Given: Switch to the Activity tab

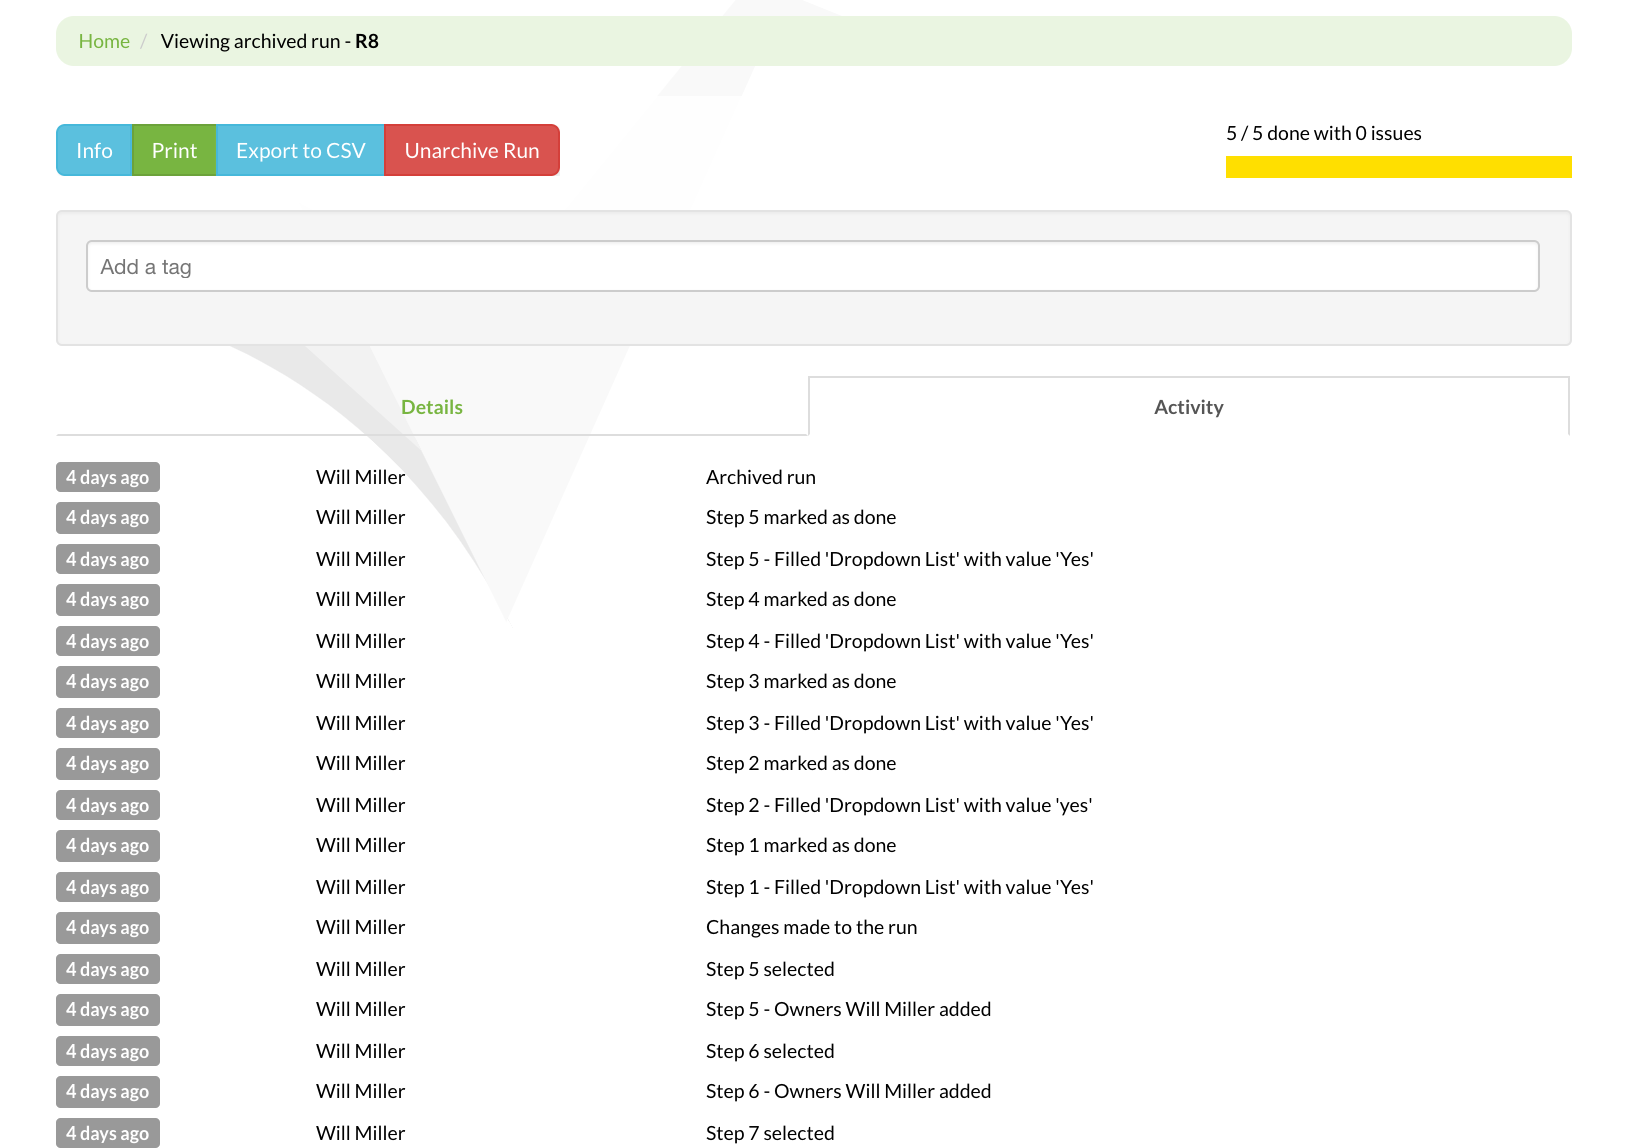Looking at the screenshot, I should coord(1188,406).
